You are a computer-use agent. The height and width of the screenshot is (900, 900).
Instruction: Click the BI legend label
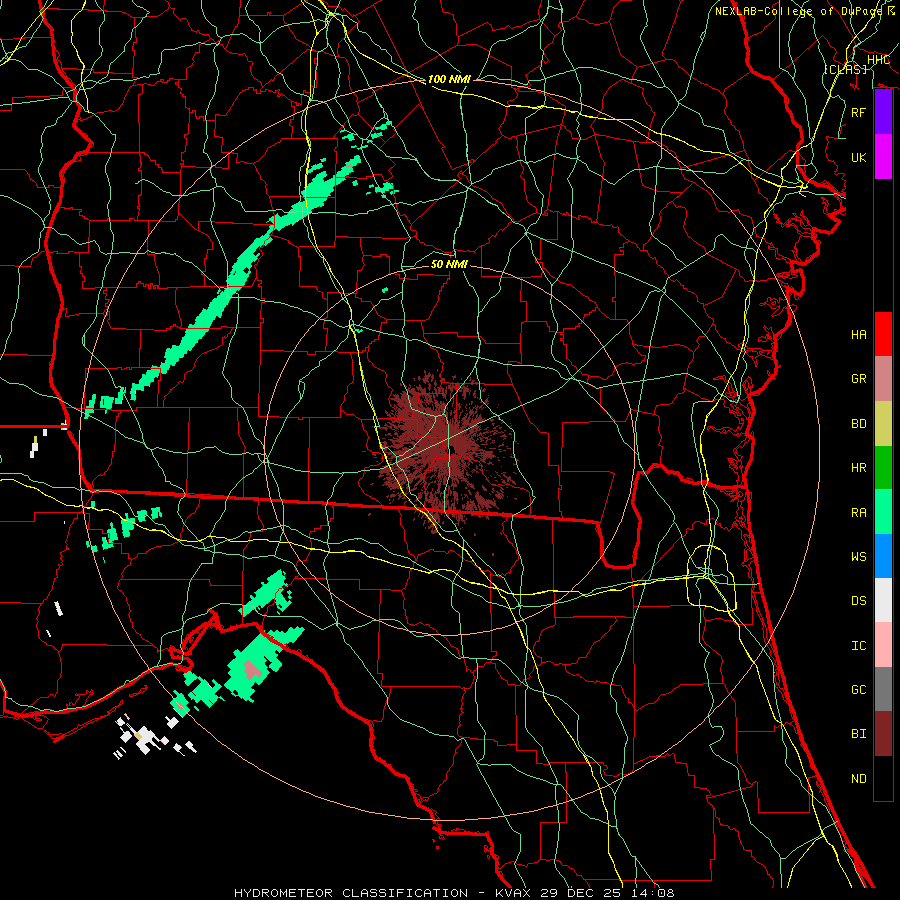[859, 734]
